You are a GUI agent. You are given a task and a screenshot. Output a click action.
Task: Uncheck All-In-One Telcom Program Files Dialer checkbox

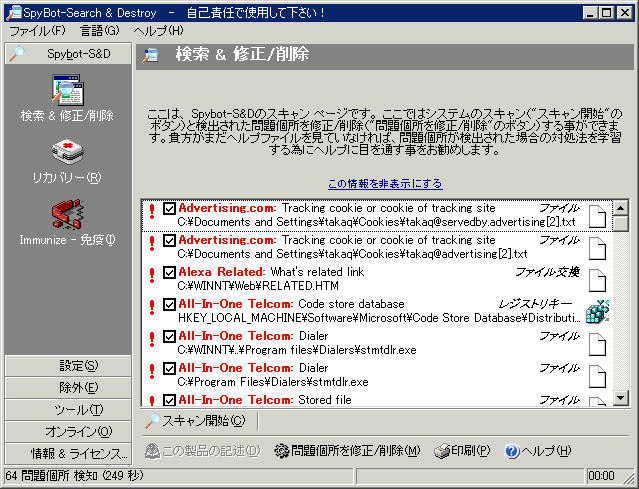click(169, 368)
